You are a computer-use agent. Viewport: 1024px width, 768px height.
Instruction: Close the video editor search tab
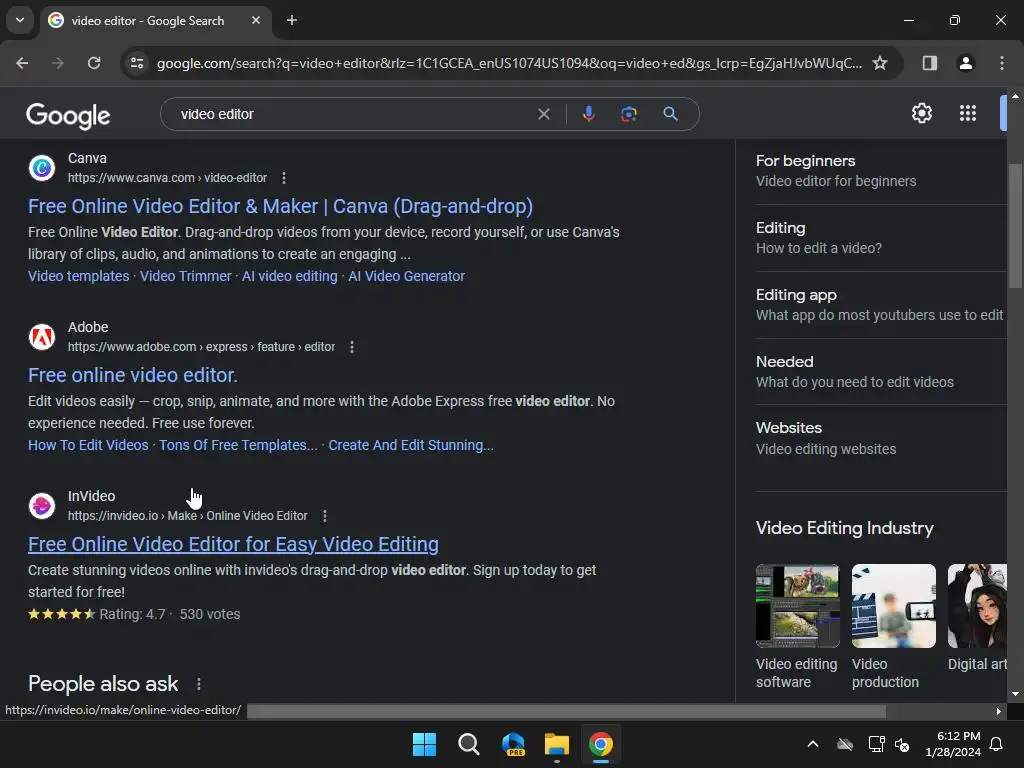(x=256, y=20)
